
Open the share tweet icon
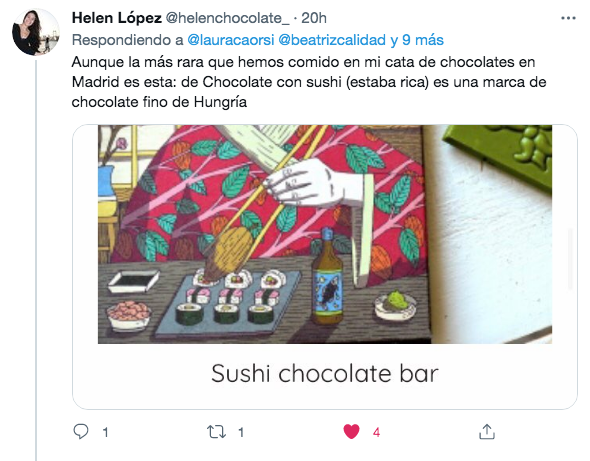tap(487, 432)
